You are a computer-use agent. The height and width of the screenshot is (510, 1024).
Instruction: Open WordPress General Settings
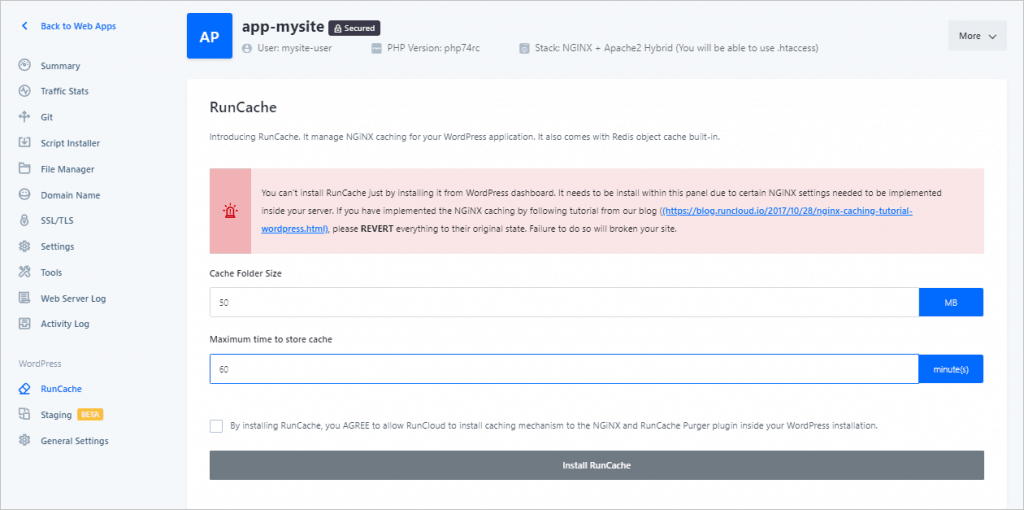[x=74, y=441]
